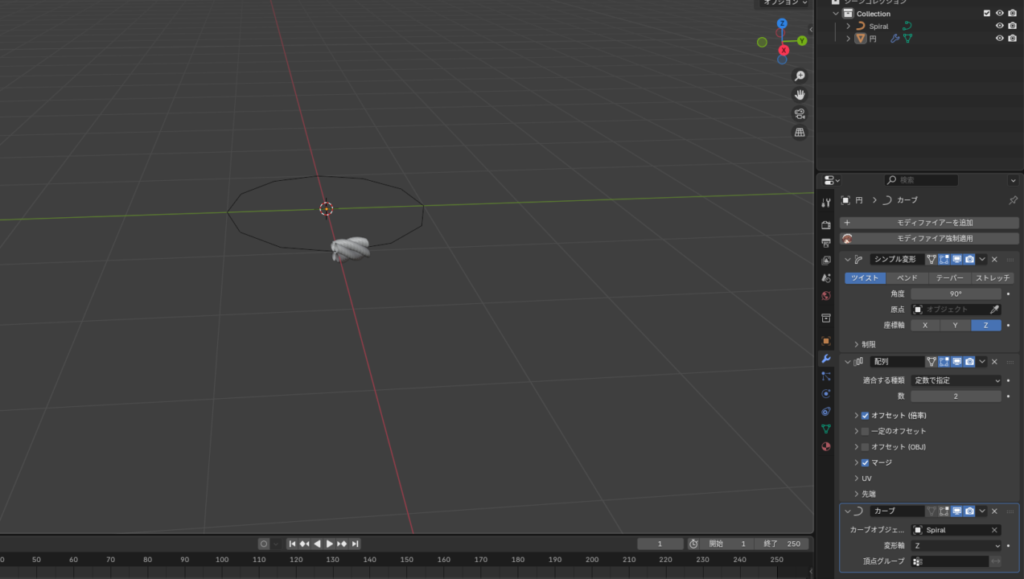
Task: Click the pin icon in properties header
Action: pyautogui.click(x=1013, y=200)
